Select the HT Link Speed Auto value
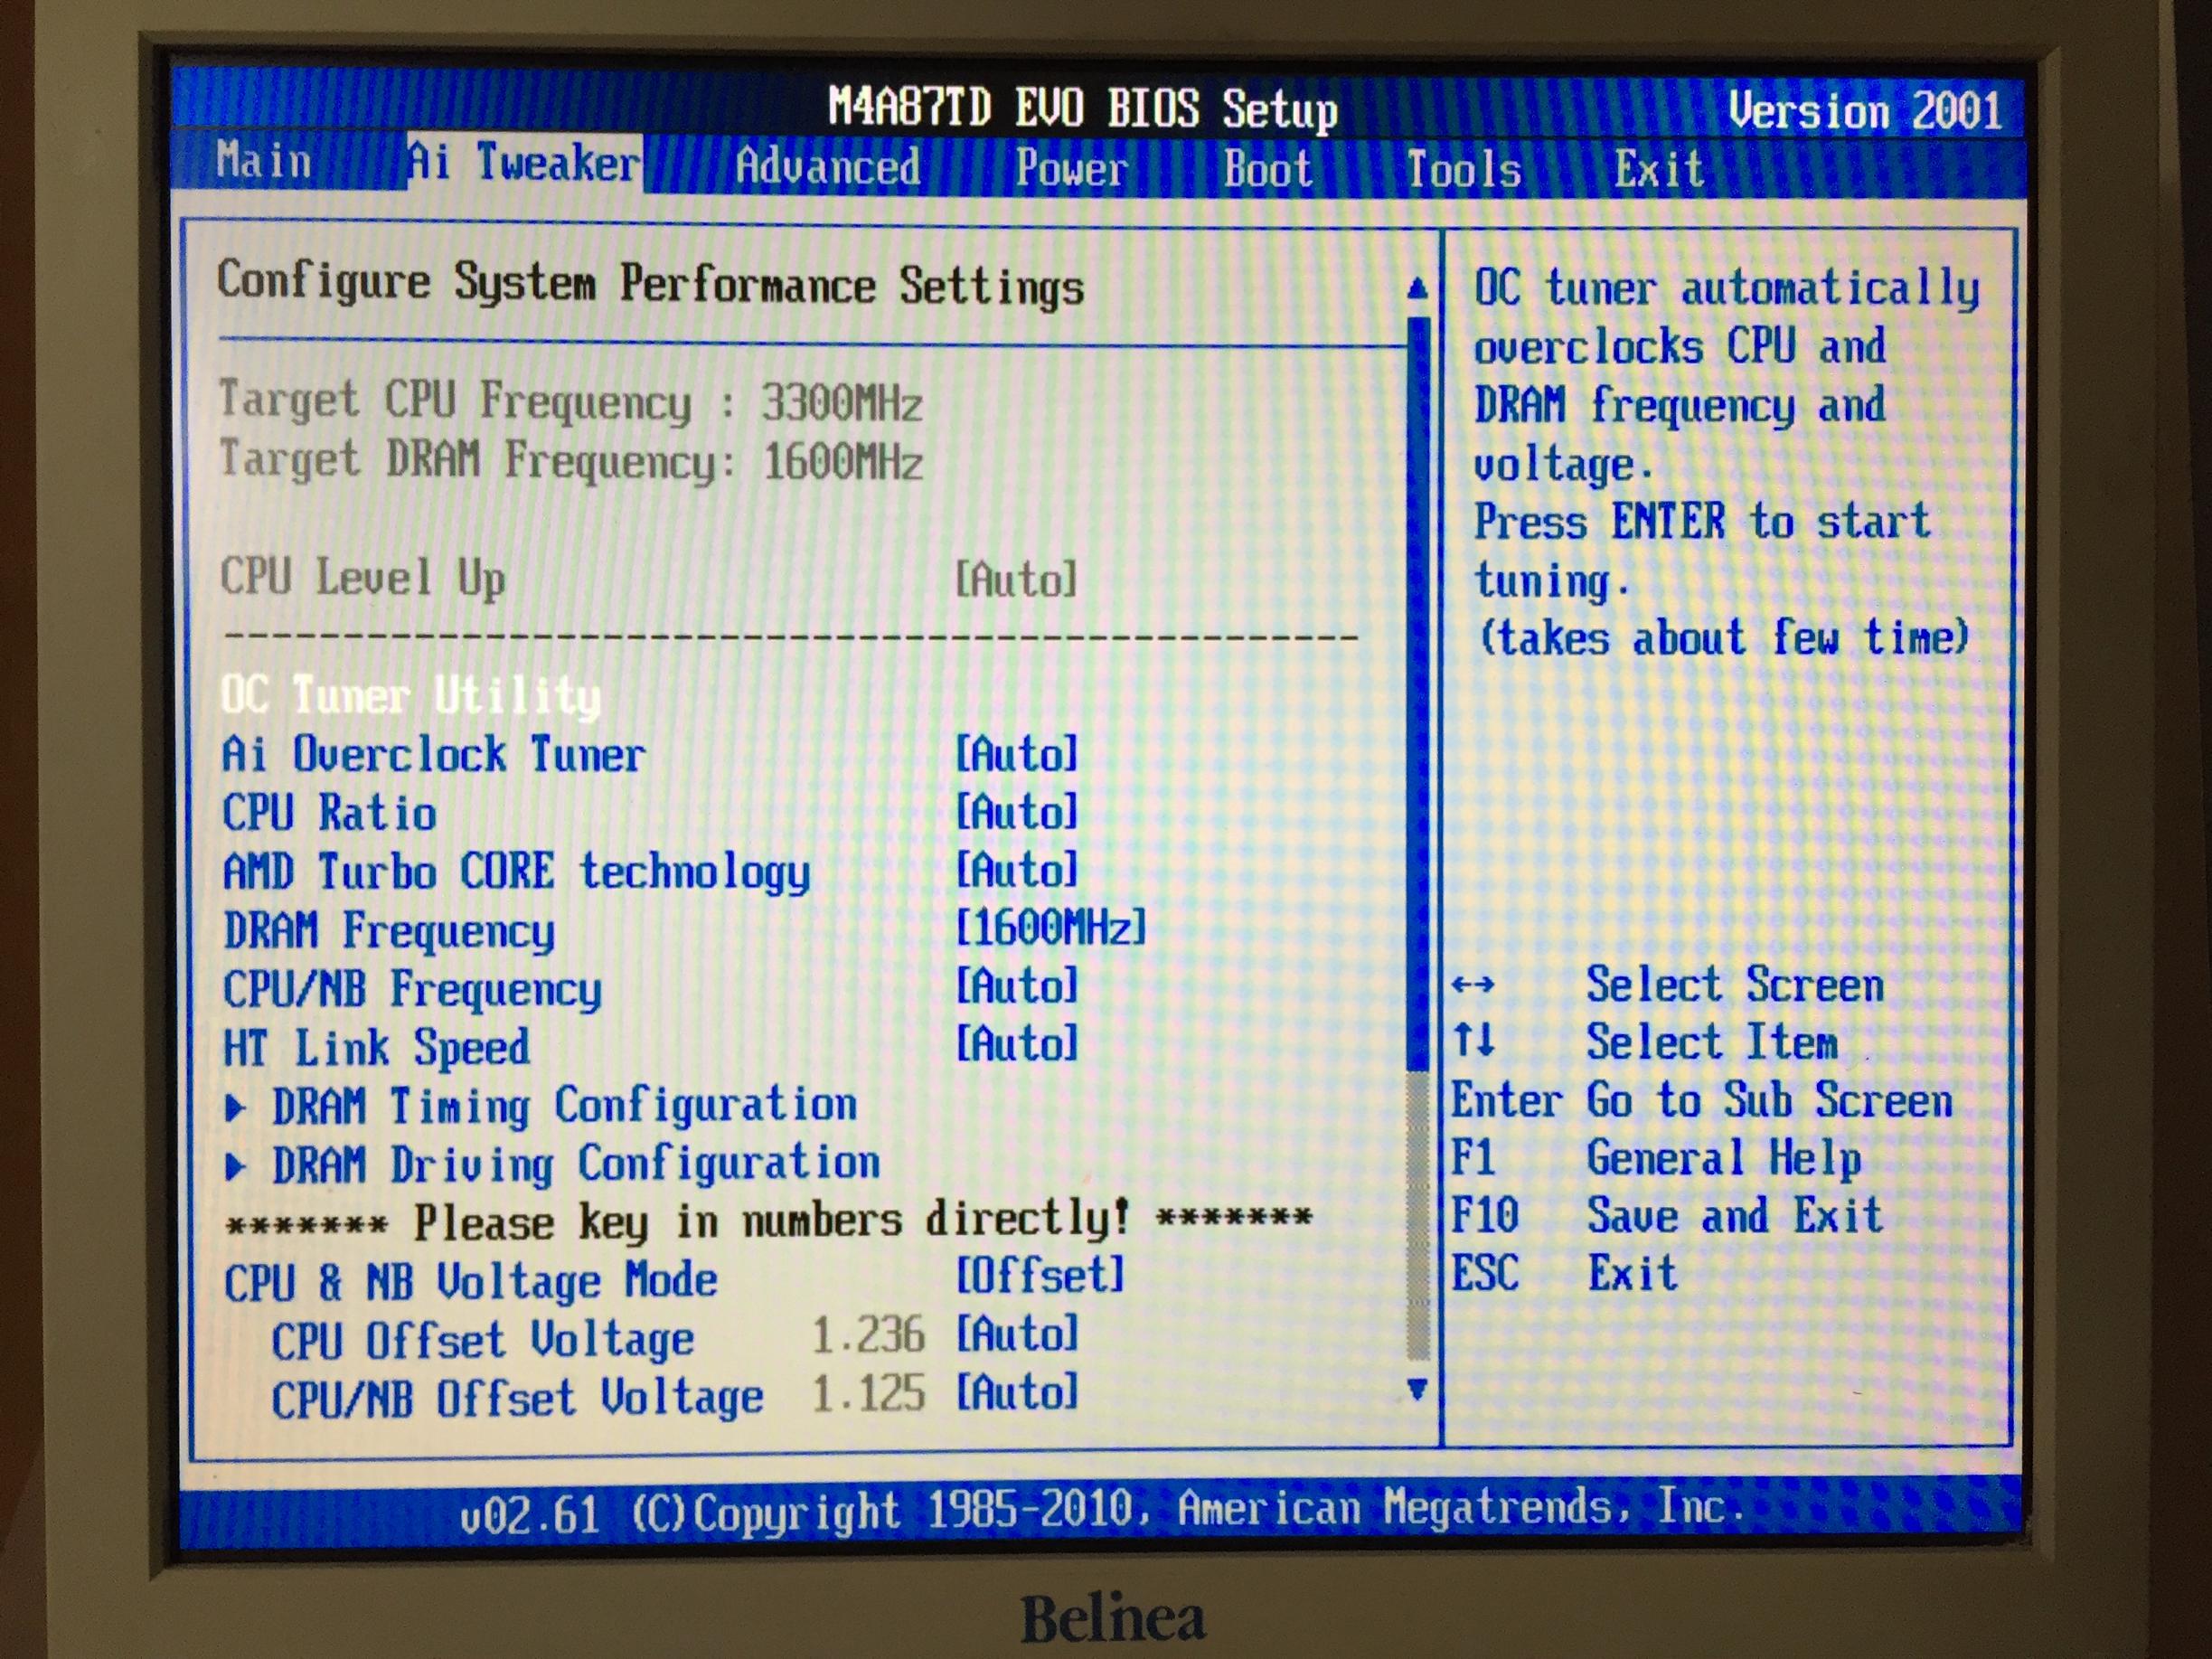 coord(1016,1045)
